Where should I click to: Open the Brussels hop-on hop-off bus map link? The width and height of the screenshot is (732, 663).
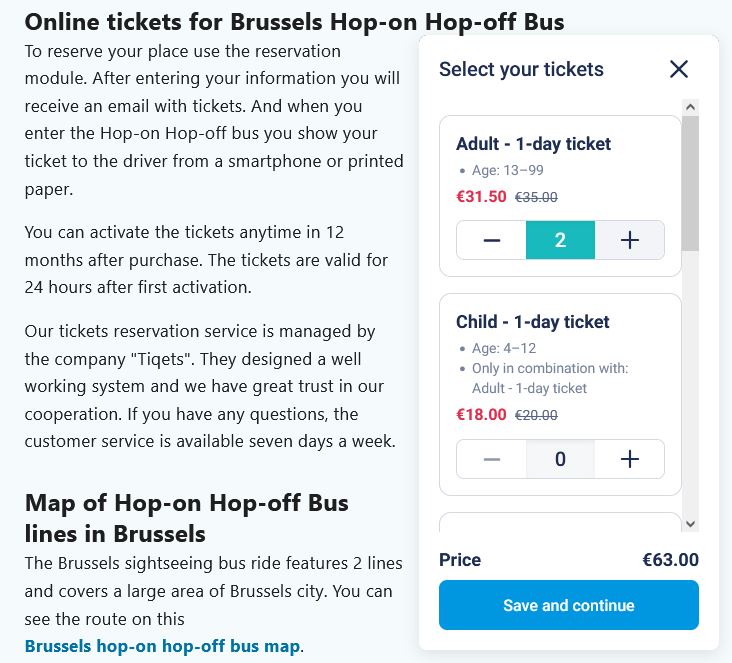point(162,646)
